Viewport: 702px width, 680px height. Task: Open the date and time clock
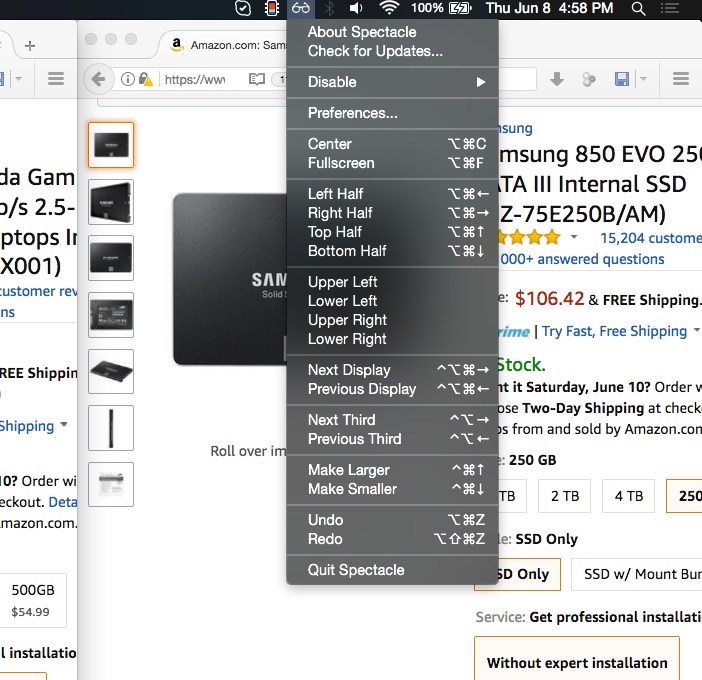coord(550,8)
